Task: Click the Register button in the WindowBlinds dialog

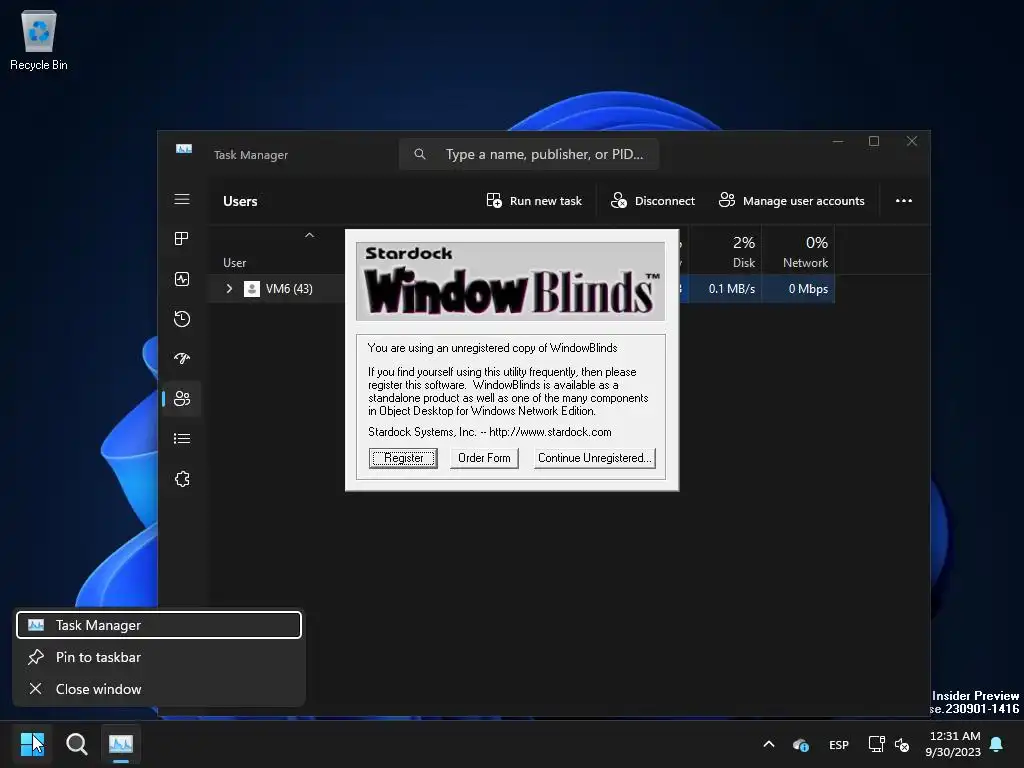Action: pos(403,458)
